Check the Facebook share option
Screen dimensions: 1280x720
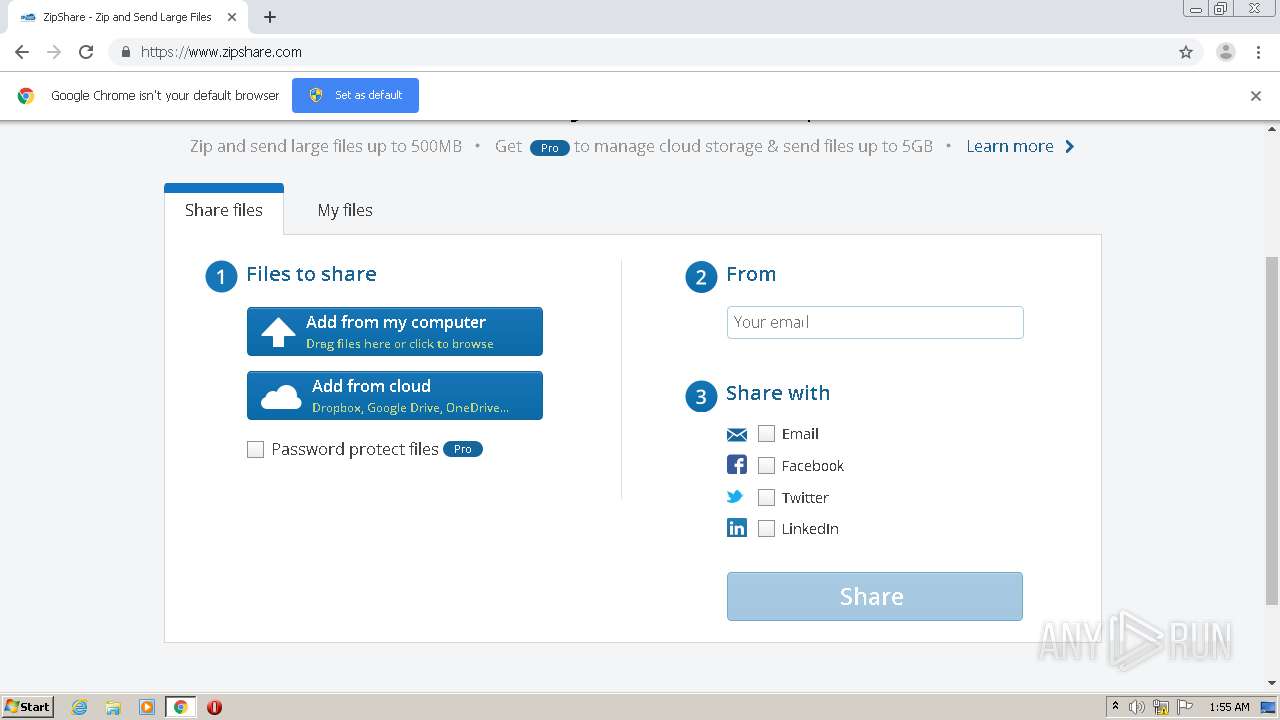point(767,466)
